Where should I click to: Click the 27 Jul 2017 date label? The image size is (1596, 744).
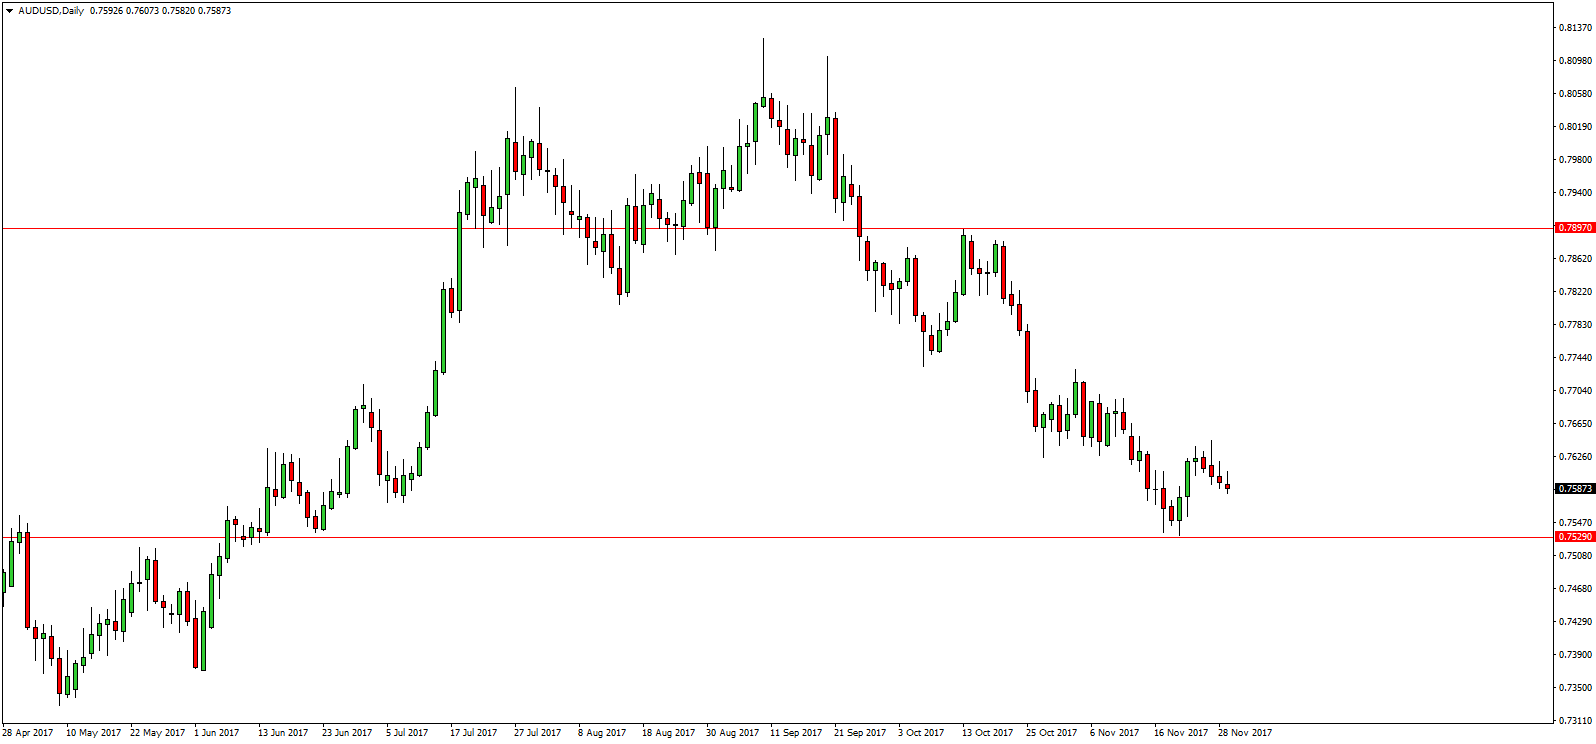pyautogui.click(x=538, y=733)
